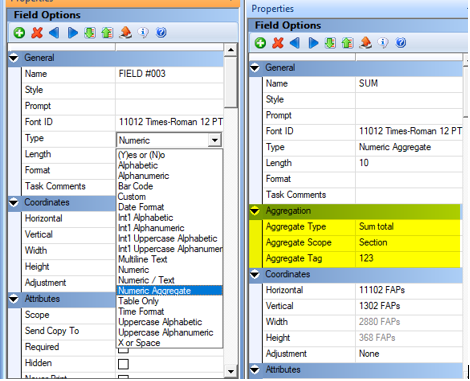
Task: Collapse Attributes section in left panel
Action: pyautogui.click(x=14, y=299)
